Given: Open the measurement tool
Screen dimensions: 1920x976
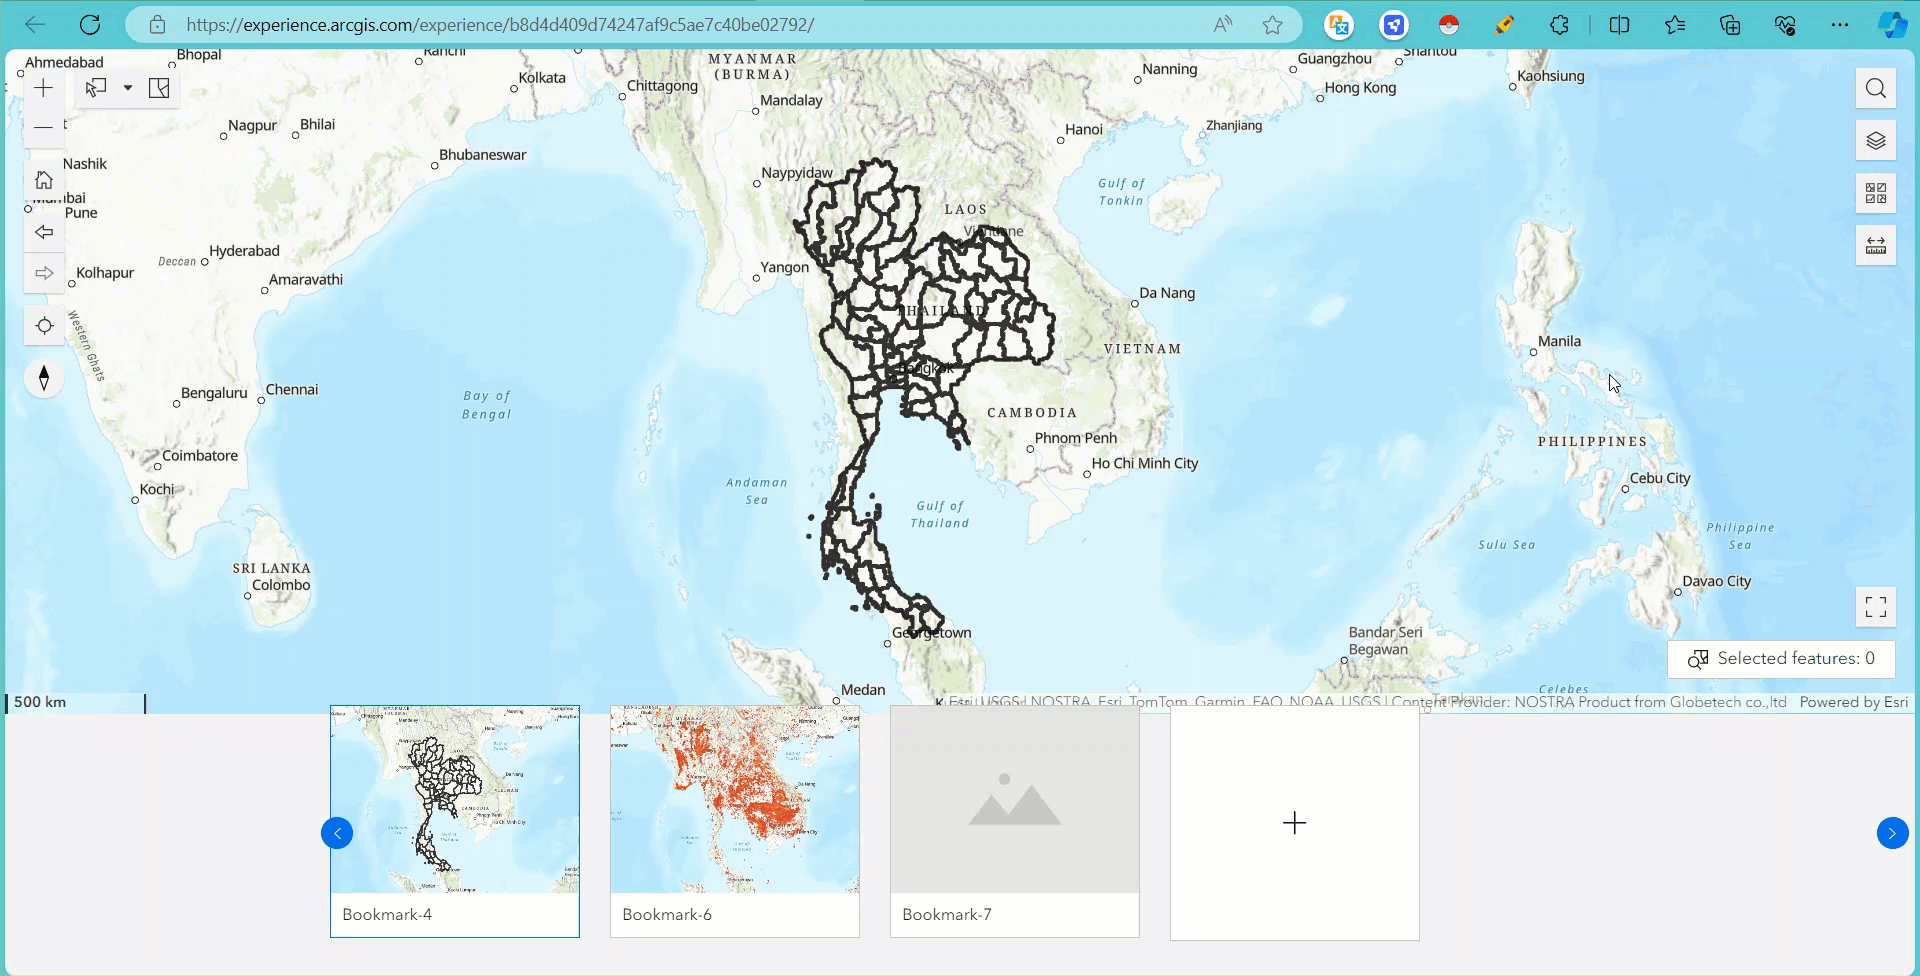Looking at the screenshot, I should click(1876, 245).
